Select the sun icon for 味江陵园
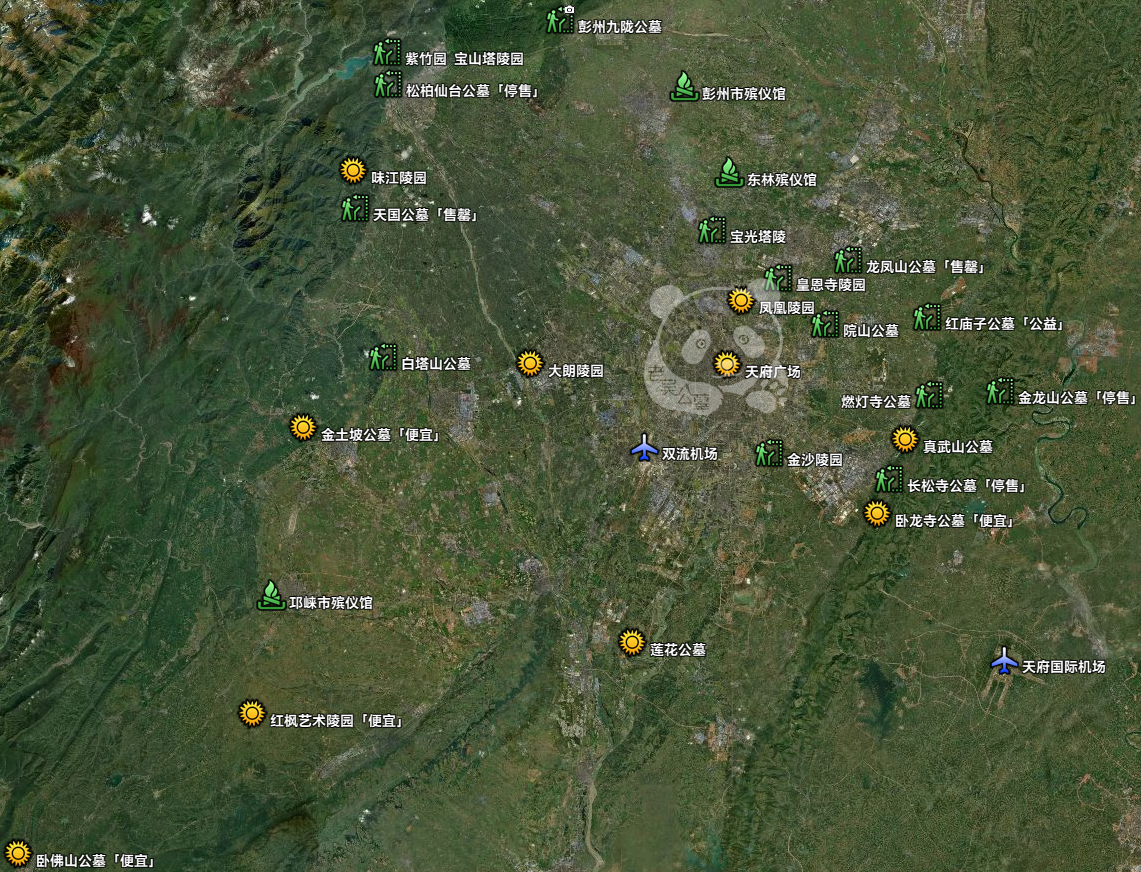This screenshot has width=1141, height=872. [352, 171]
